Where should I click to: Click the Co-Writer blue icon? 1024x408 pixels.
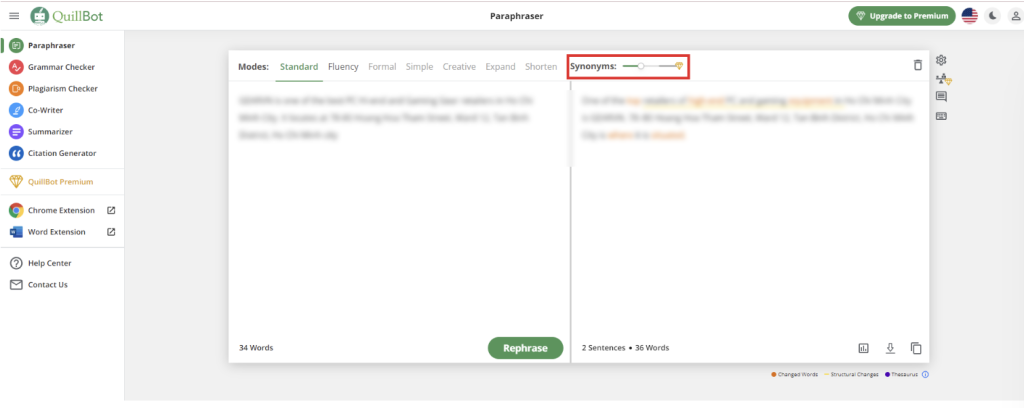coord(16,110)
